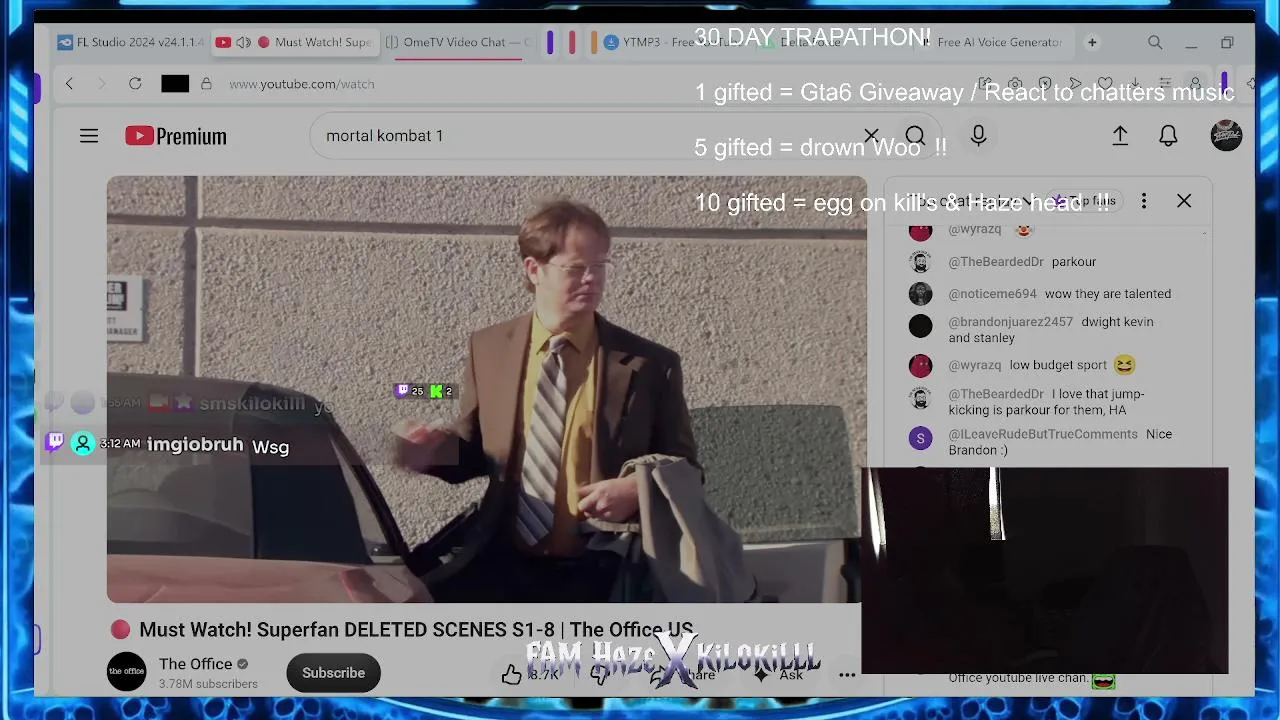Open the YouTube upload/create icon
This screenshot has width=1280, height=720.
point(1120,136)
